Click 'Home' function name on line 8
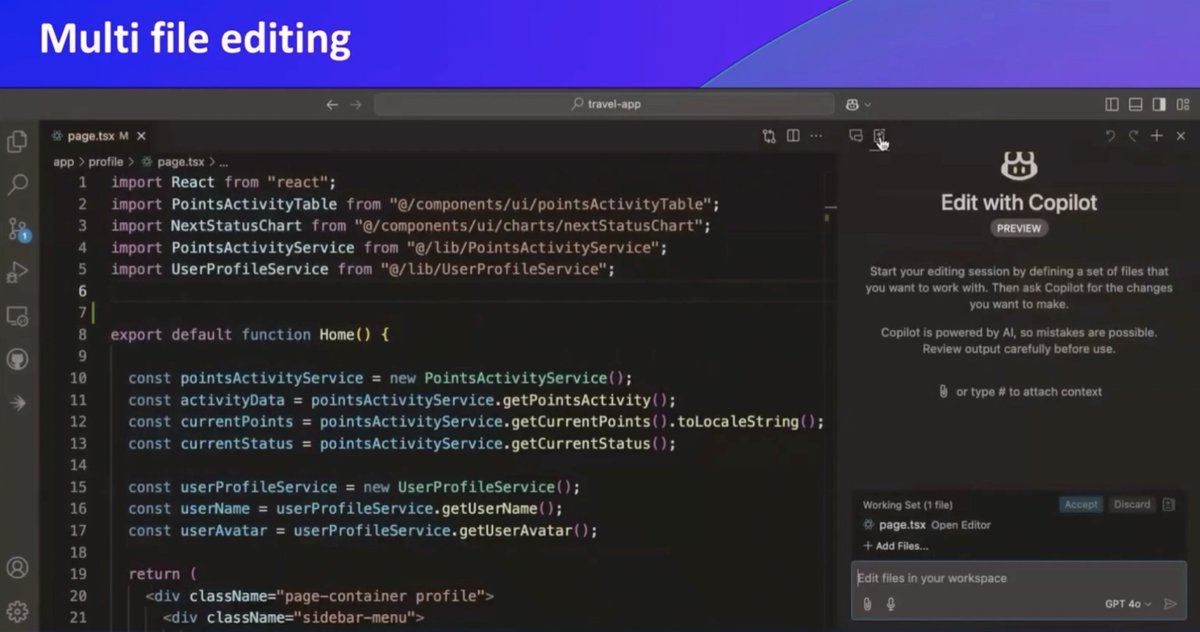This screenshot has height=632, width=1200. 336,335
